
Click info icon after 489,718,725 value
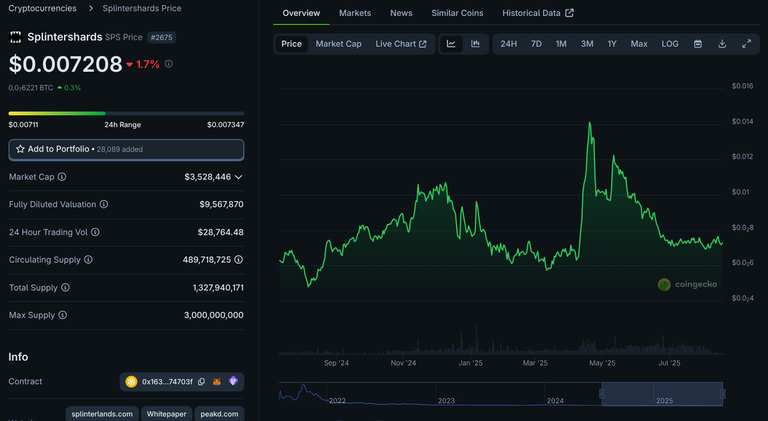tap(239, 259)
